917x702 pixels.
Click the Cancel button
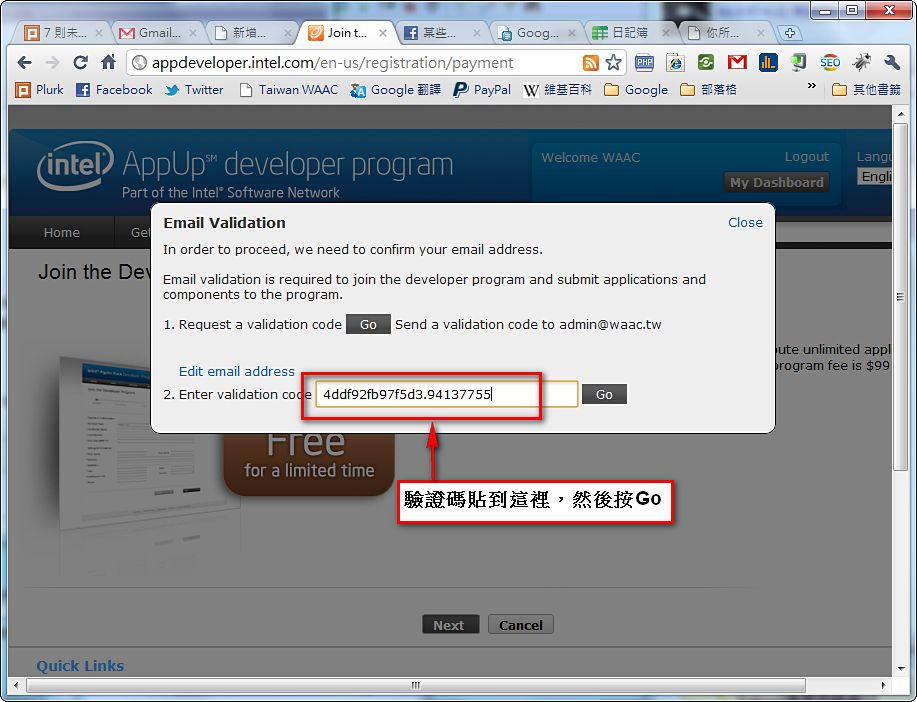coord(520,624)
